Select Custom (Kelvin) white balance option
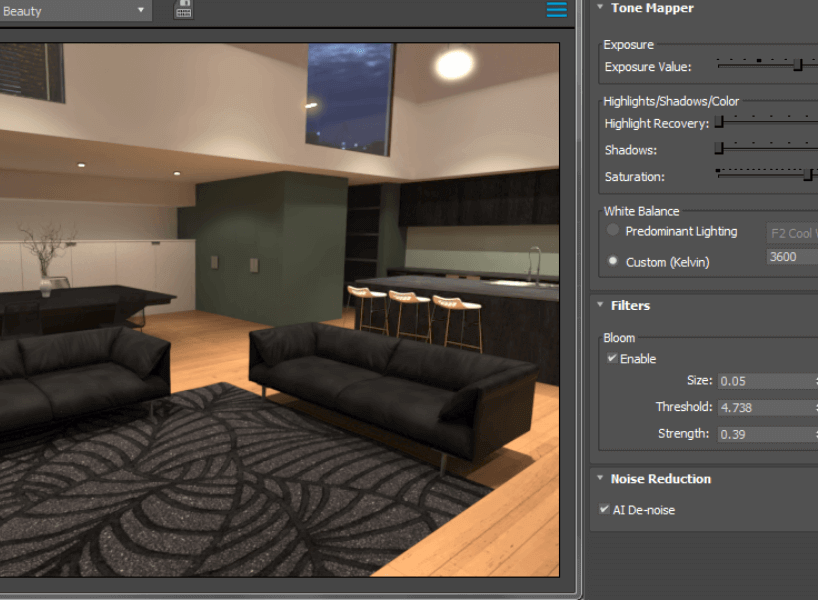 pyautogui.click(x=613, y=261)
